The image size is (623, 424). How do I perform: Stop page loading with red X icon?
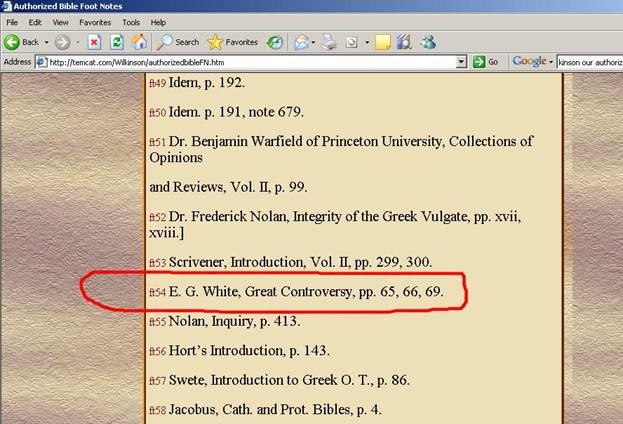coord(94,42)
